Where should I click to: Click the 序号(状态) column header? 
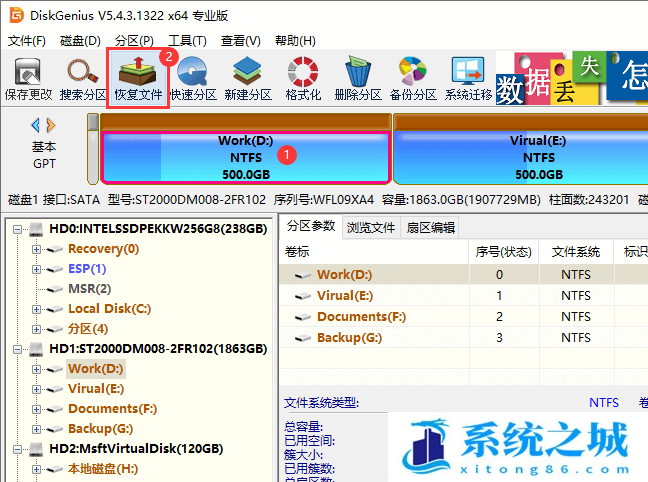(x=503, y=252)
